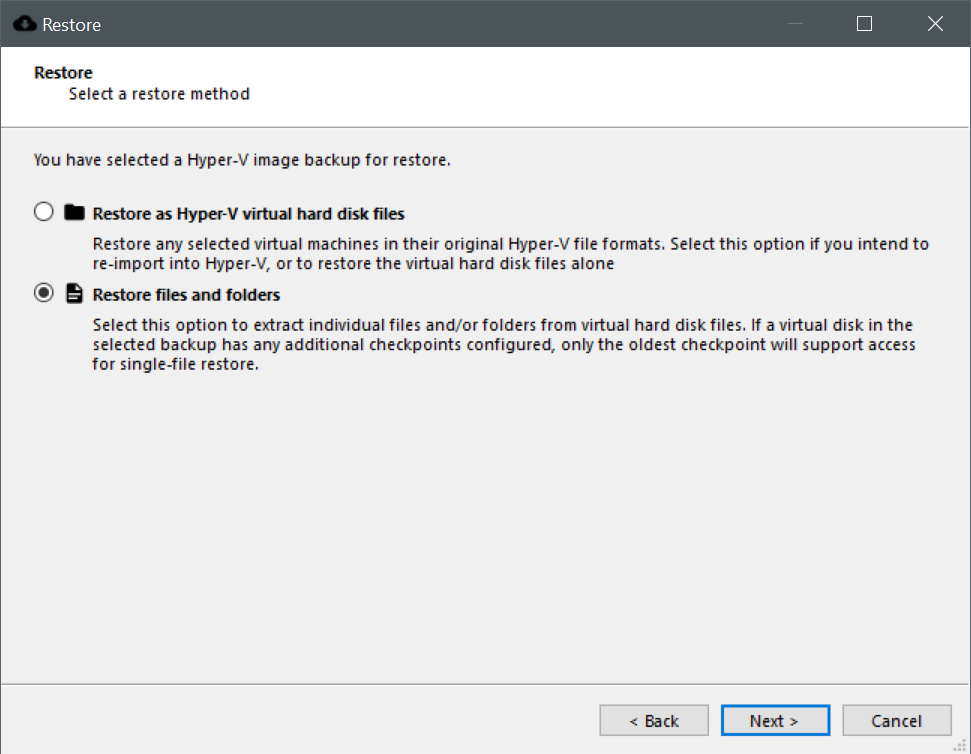
Task: Click the oldest checkpoint description paragraph
Action: pyautogui.click(x=503, y=345)
